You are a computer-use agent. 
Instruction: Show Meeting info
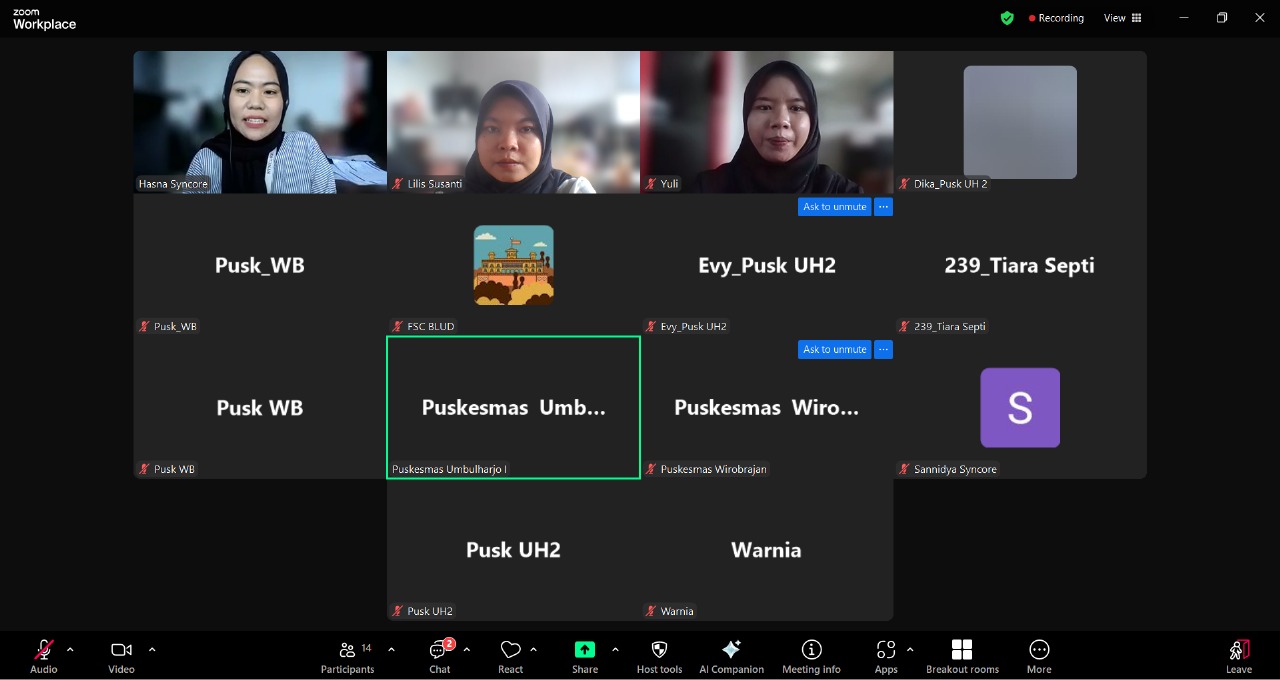(811, 655)
